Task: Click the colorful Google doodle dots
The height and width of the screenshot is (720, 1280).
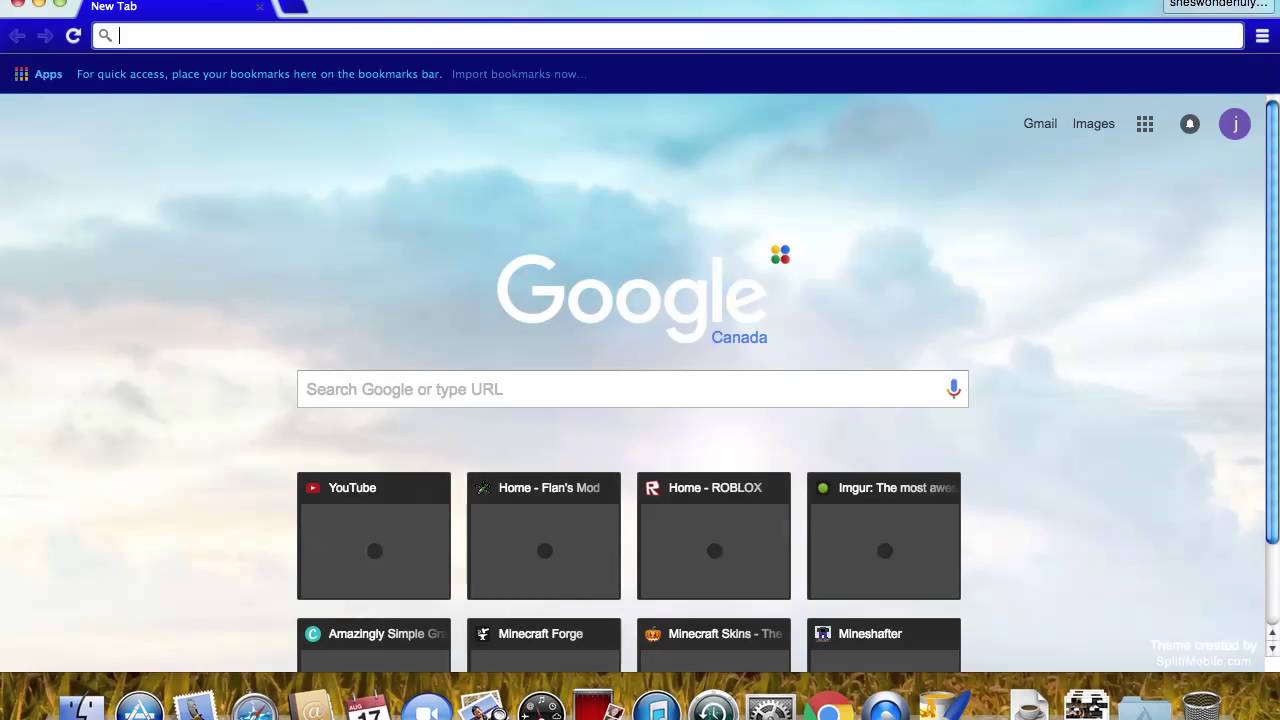Action: point(780,255)
